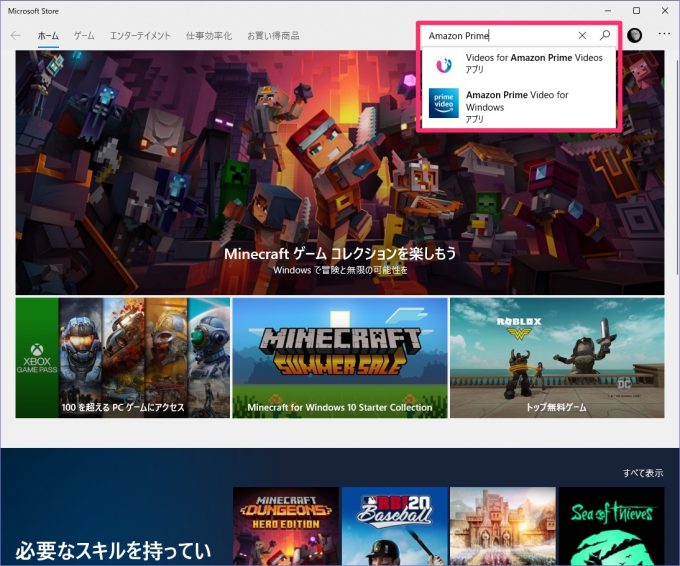Click the magnifier search icon
The width and height of the screenshot is (680, 566).
605,35
